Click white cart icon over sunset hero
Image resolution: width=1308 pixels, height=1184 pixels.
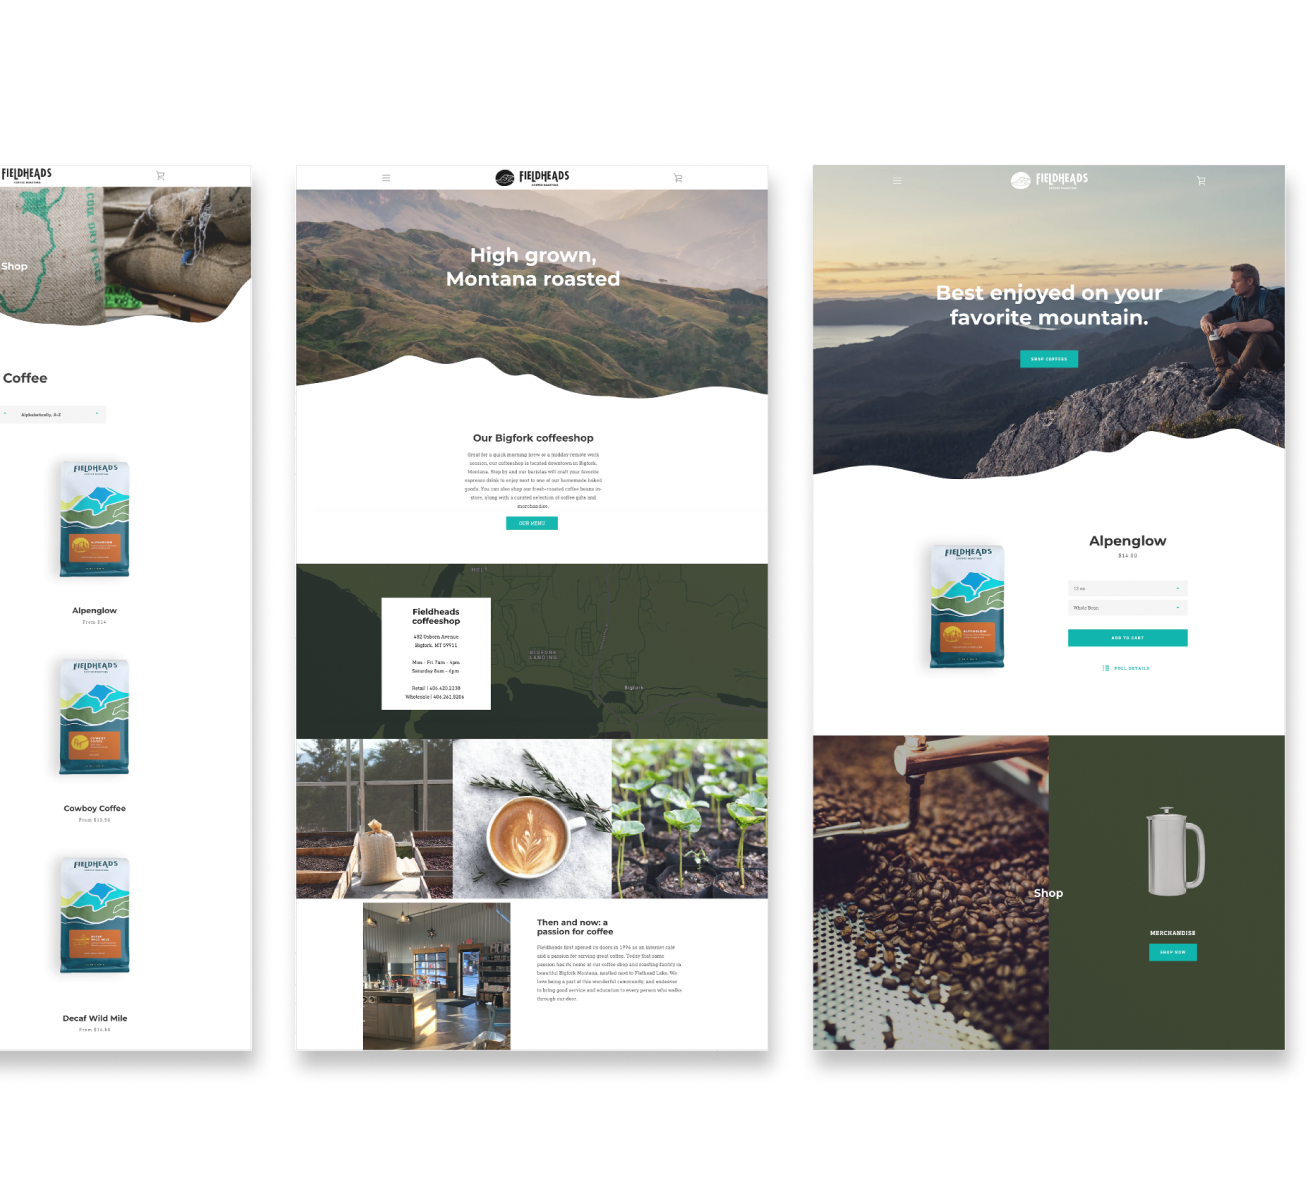click(x=1201, y=181)
